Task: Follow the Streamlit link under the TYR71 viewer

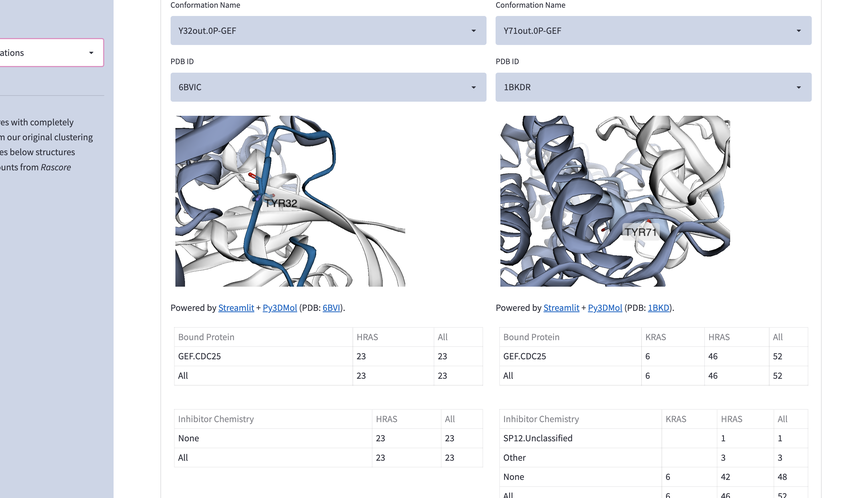Action: [561, 308]
